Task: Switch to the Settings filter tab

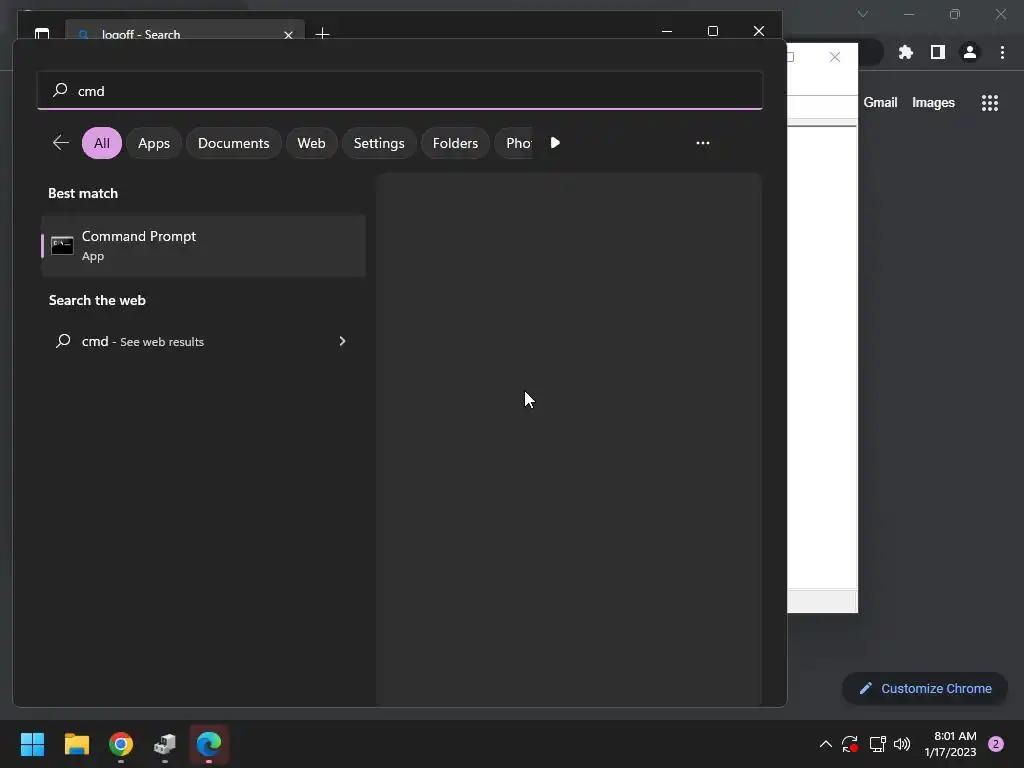Action: pos(379,143)
